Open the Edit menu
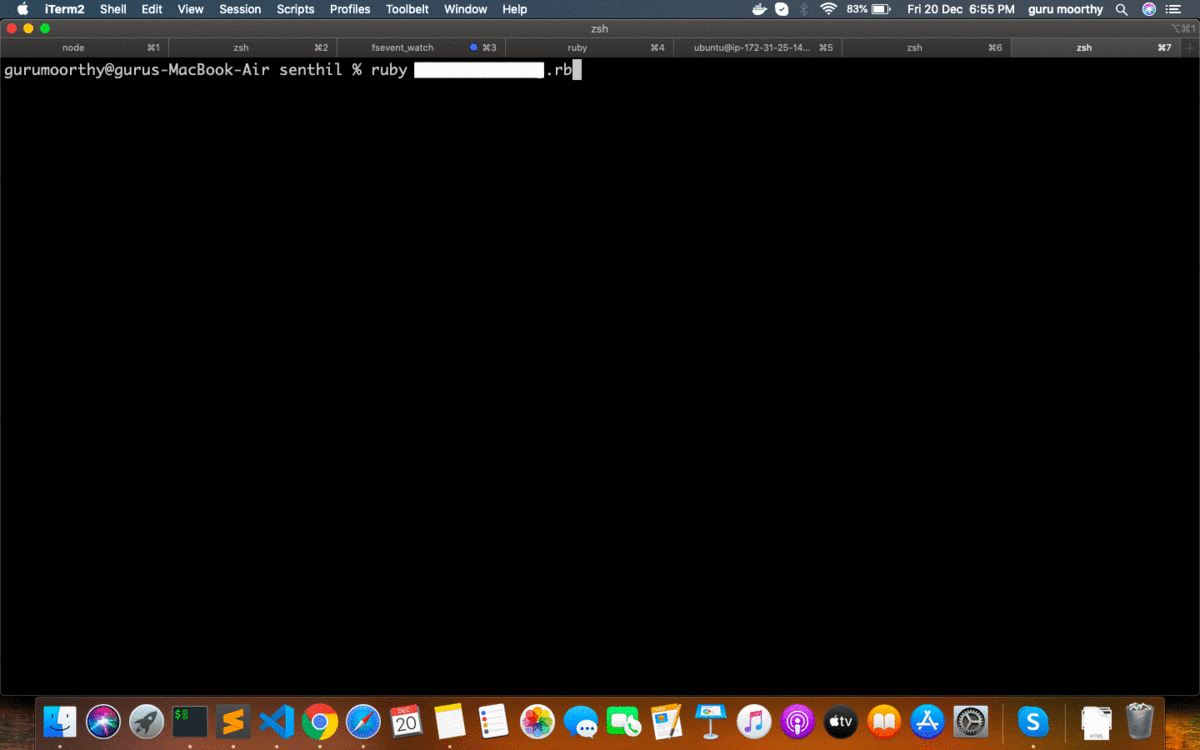 click(x=152, y=9)
